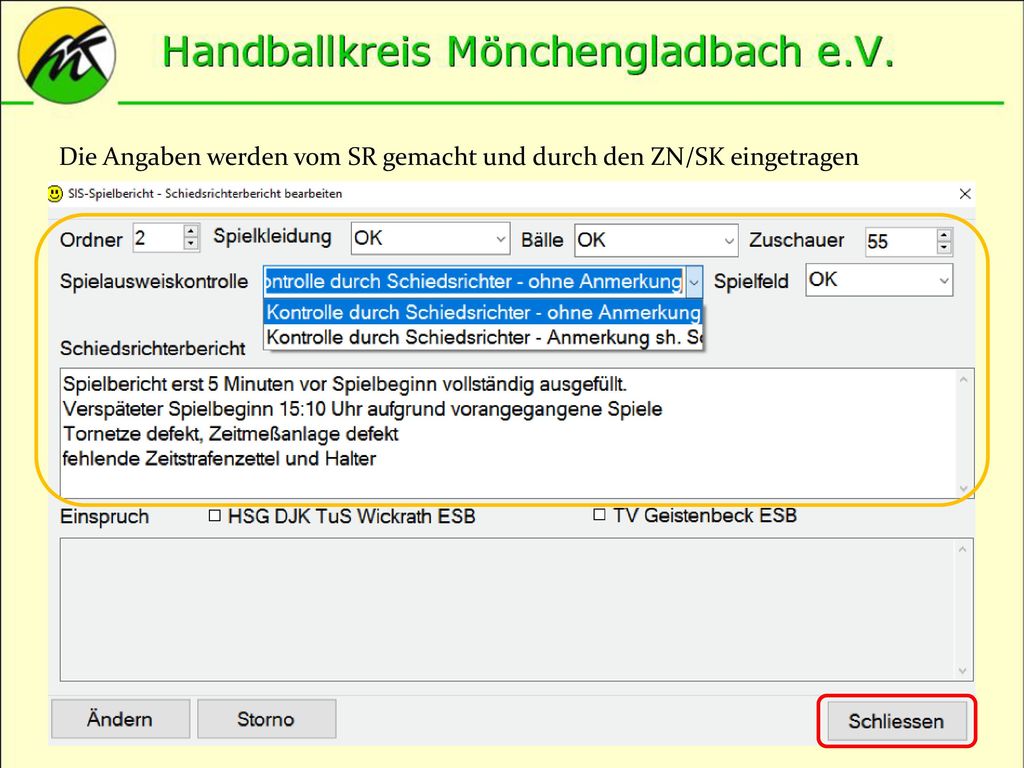
Task: Click the line 'Spielbericht erst 5 Minuten vor Spielbeginn'
Action: [x=345, y=385]
